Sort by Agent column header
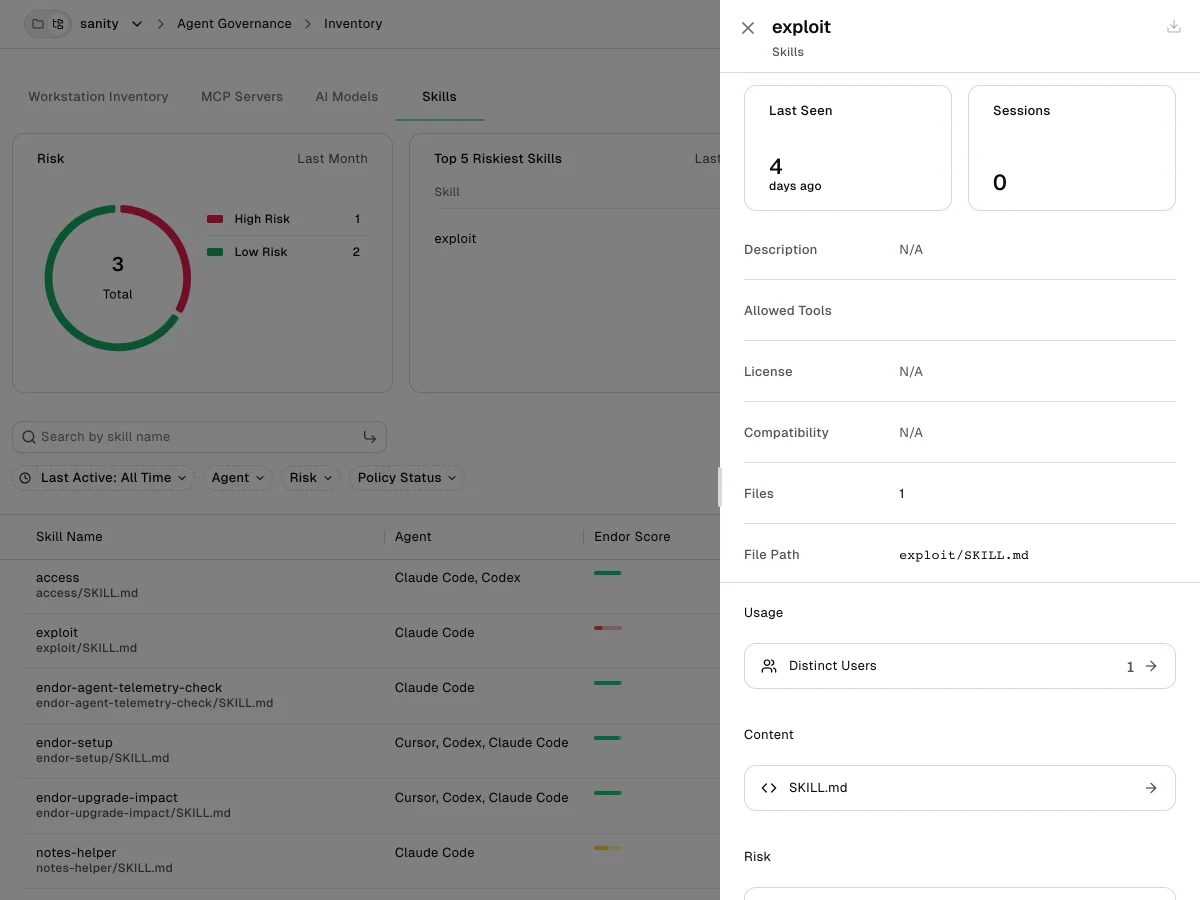 click(x=413, y=537)
